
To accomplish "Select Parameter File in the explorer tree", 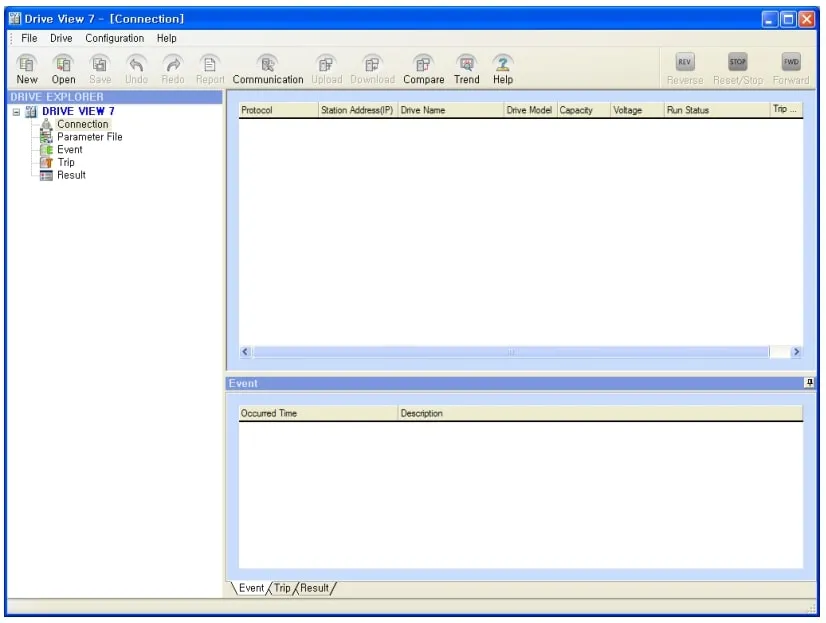I will (x=91, y=136).
